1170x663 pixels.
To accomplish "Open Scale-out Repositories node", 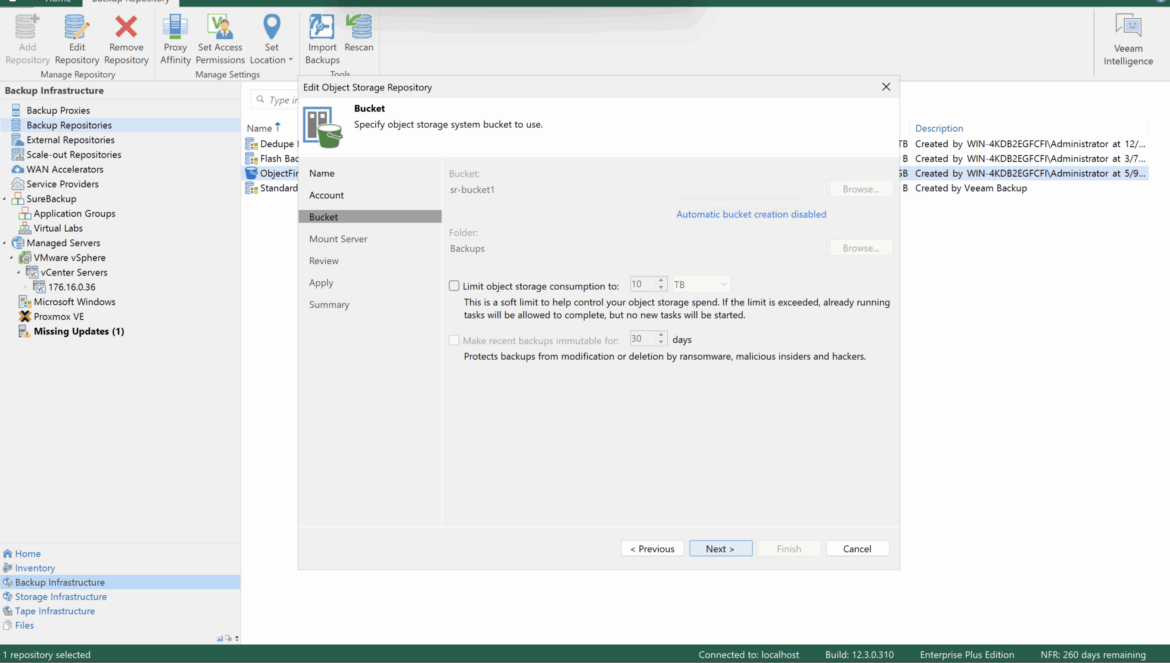I will 73,154.
